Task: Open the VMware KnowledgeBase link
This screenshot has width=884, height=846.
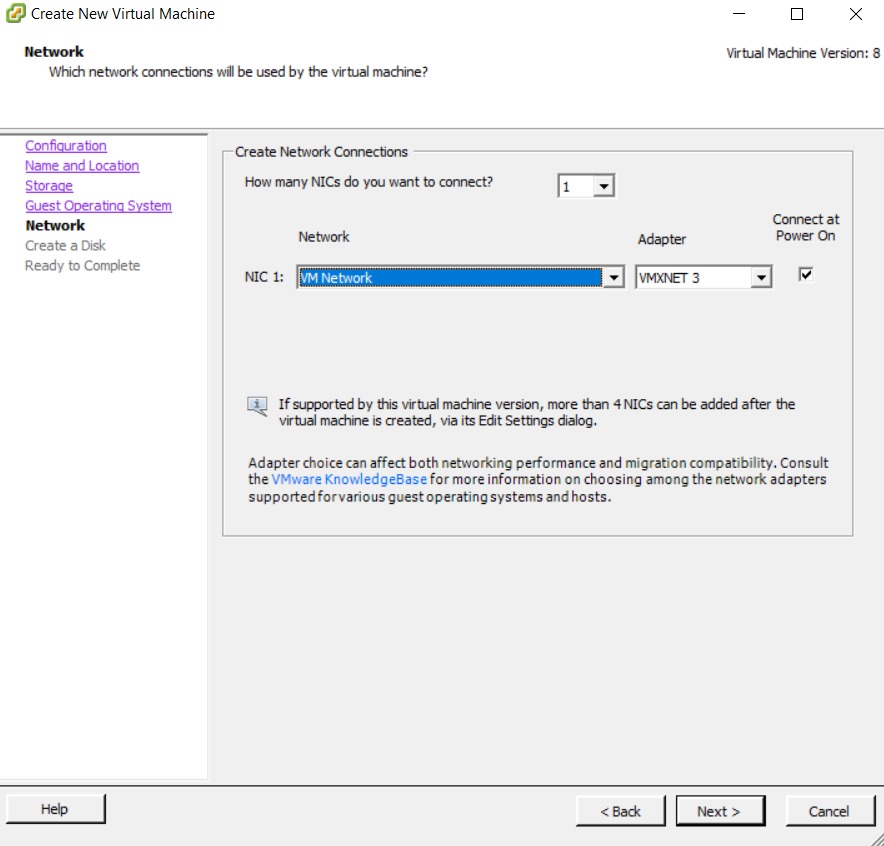Action: [x=349, y=479]
